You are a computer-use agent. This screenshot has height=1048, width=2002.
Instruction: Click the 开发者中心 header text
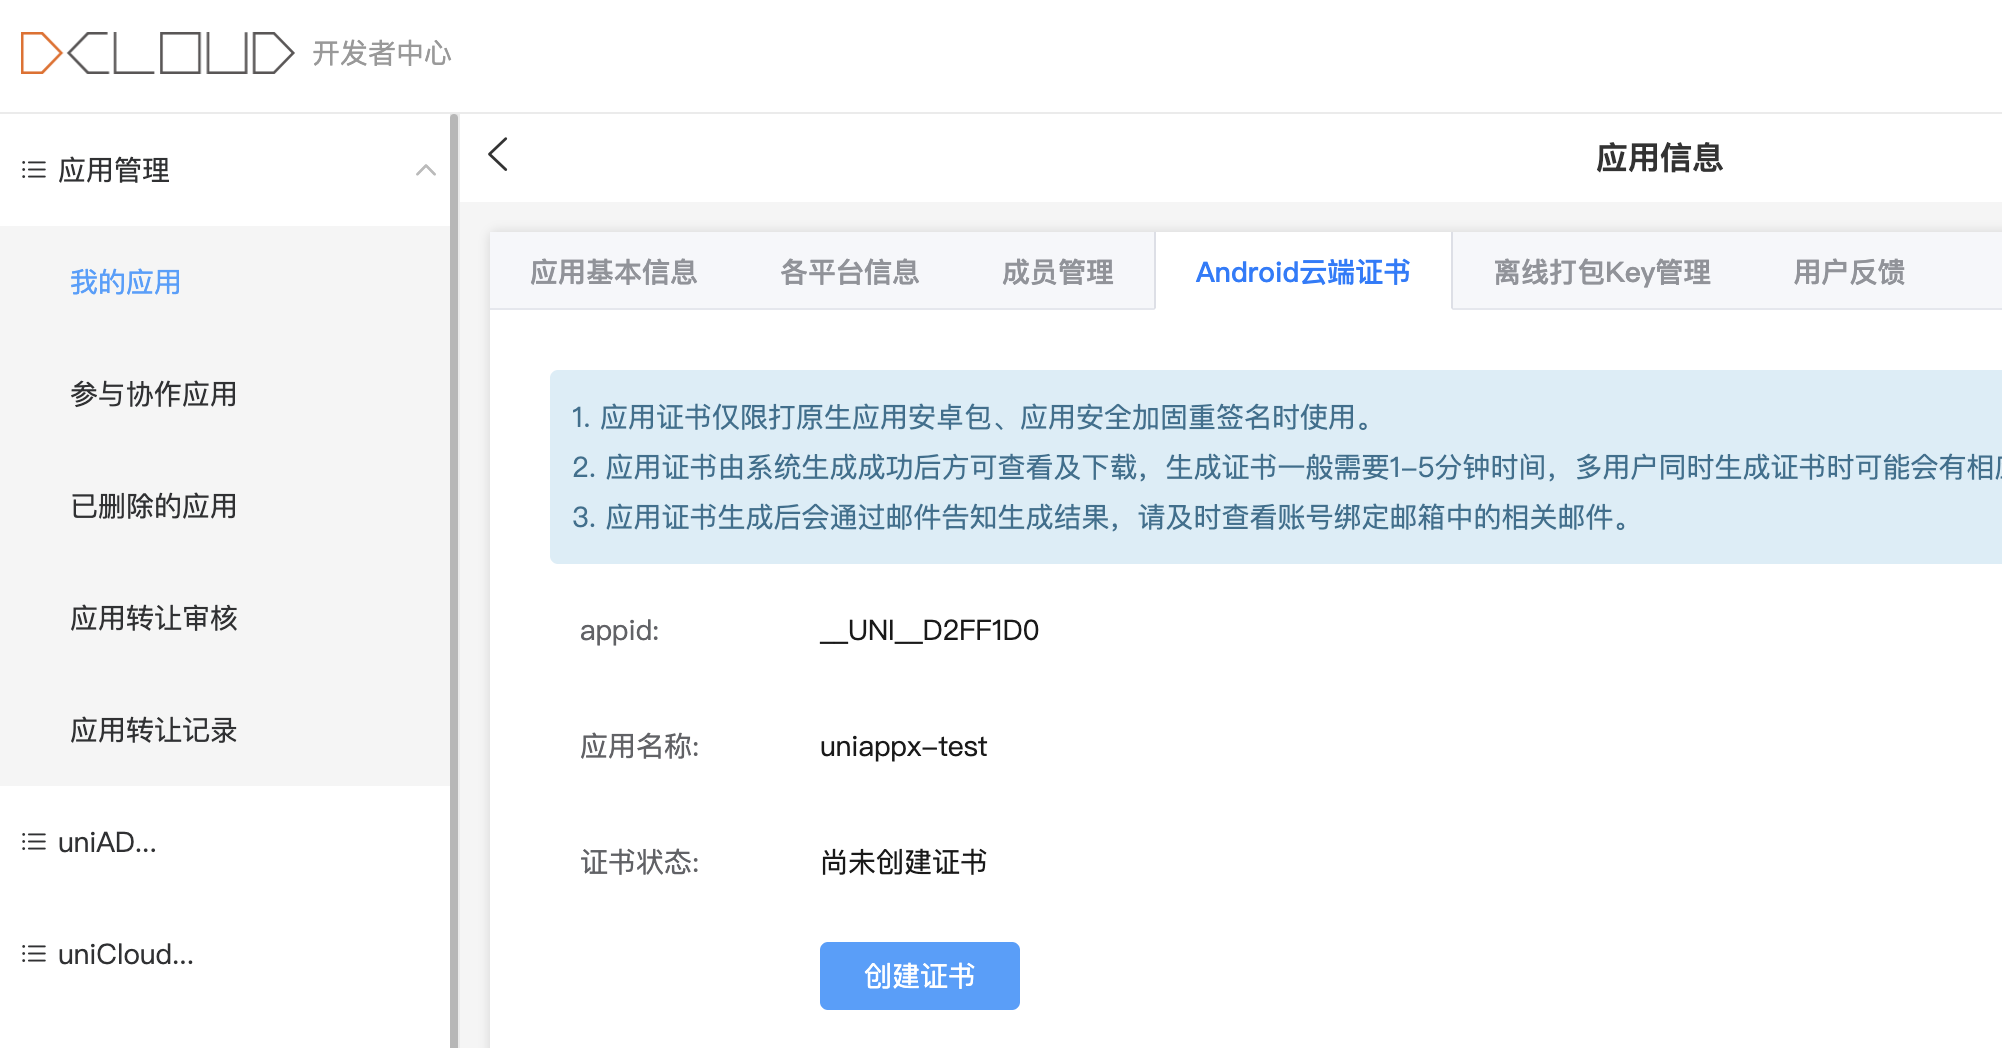pos(382,53)
